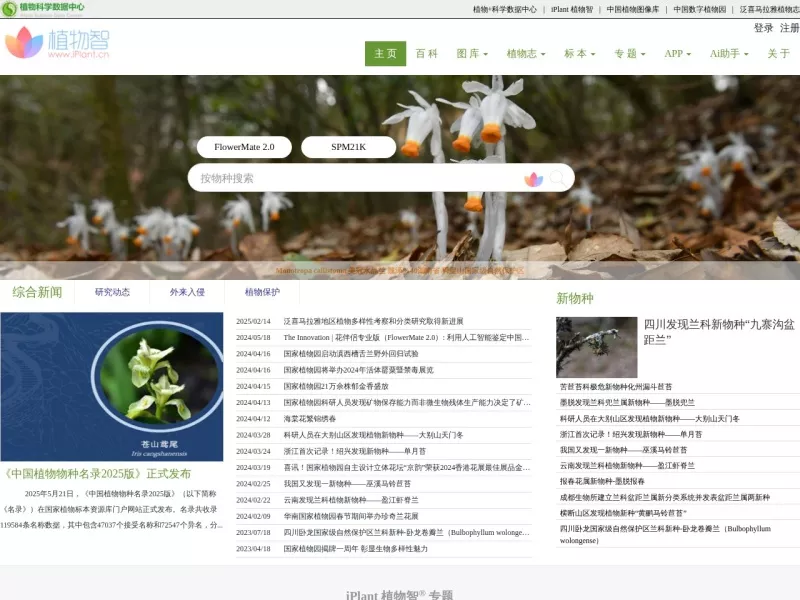Select the 综合新闻 tab
800x600 pixels.
click(x=37, y=292)
